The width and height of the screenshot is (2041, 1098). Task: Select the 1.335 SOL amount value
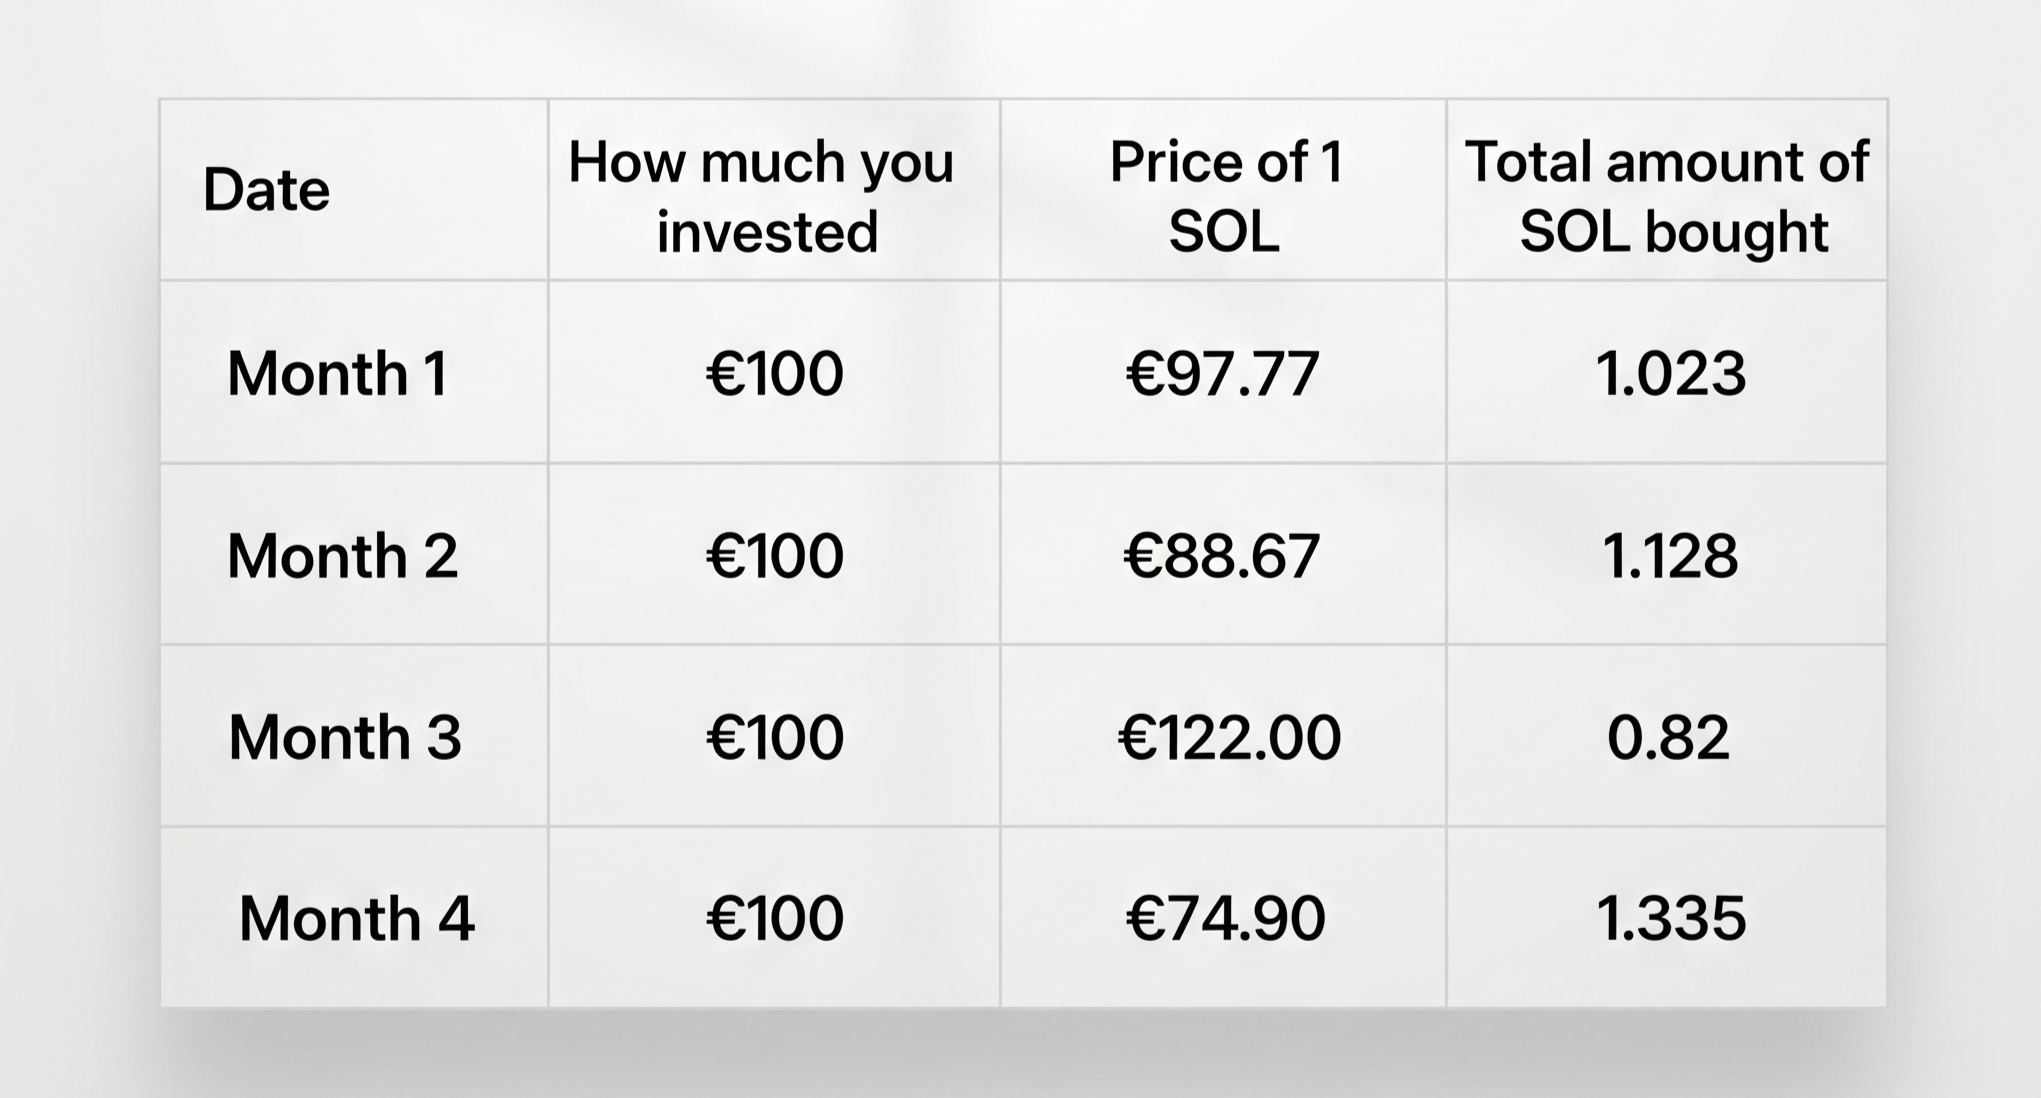click(1671, 919)
